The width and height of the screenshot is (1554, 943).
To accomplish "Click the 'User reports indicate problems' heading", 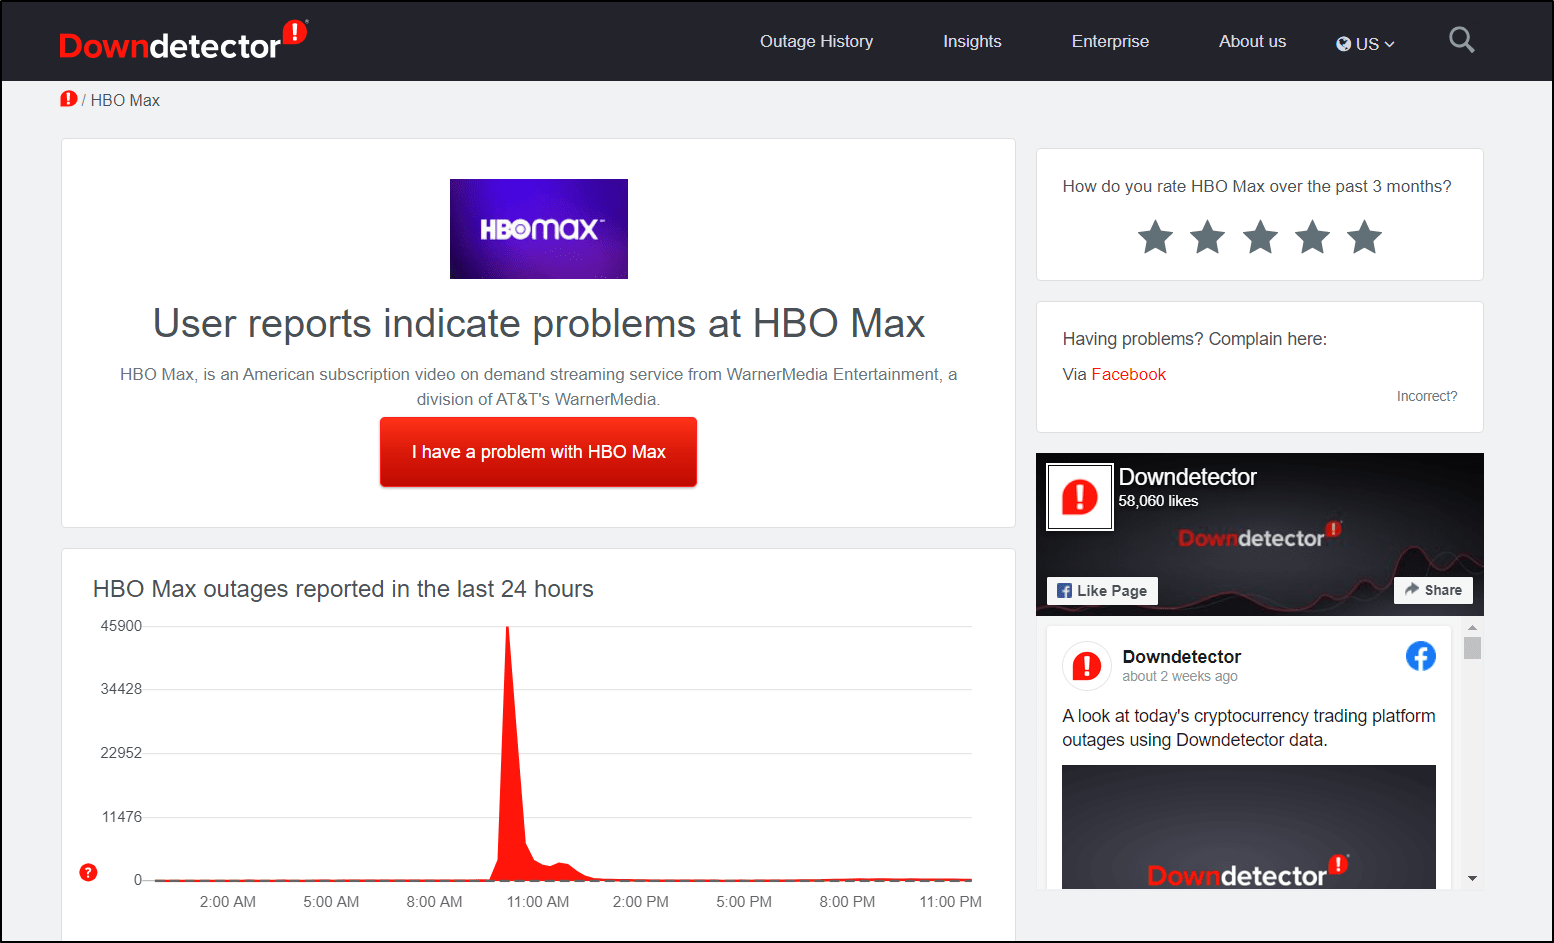I will (538, 323).
